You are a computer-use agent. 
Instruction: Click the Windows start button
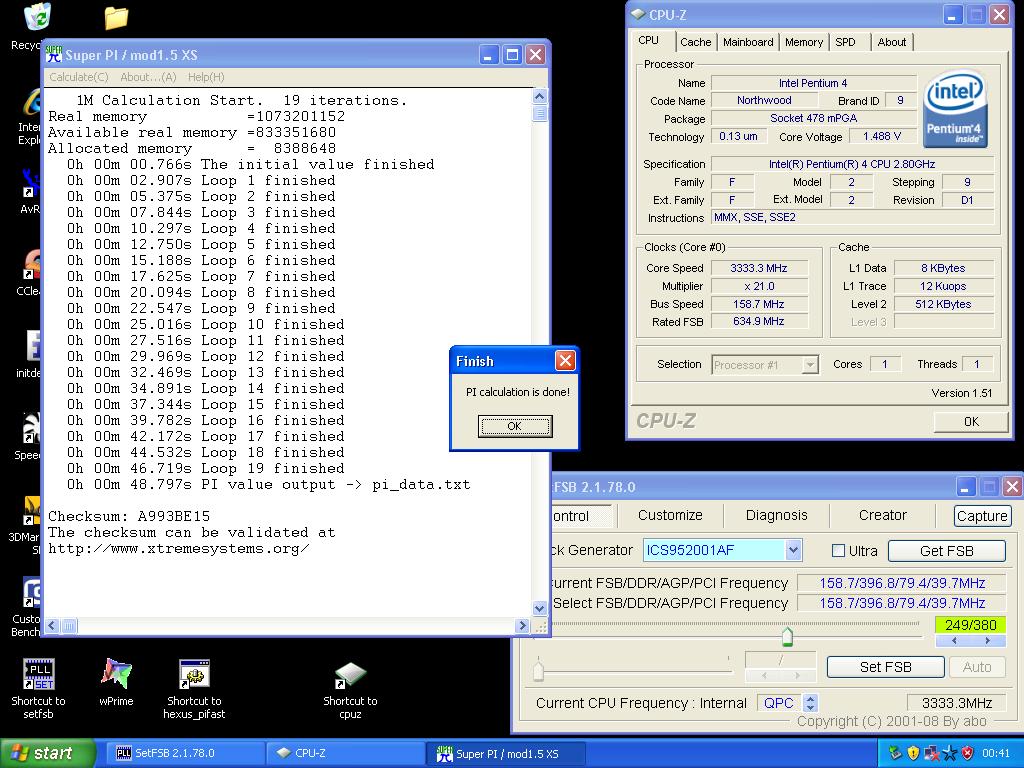[47, 753]
